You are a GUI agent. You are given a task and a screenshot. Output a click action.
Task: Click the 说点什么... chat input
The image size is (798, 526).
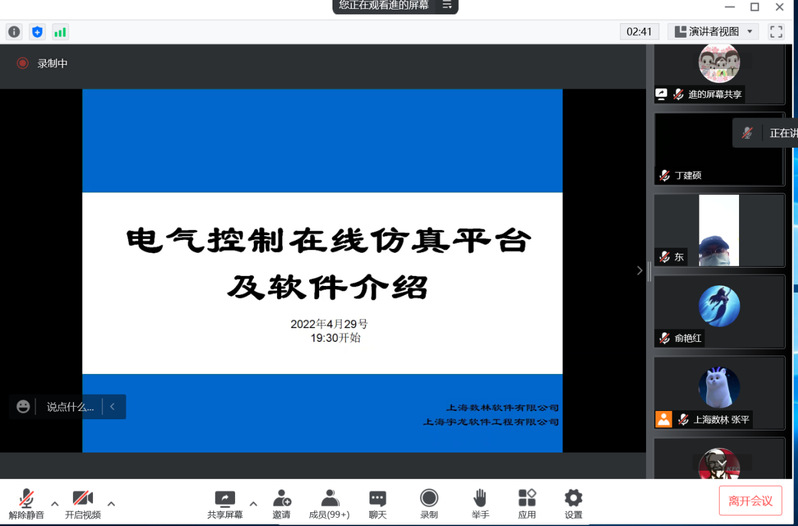(x=70, y=407)
